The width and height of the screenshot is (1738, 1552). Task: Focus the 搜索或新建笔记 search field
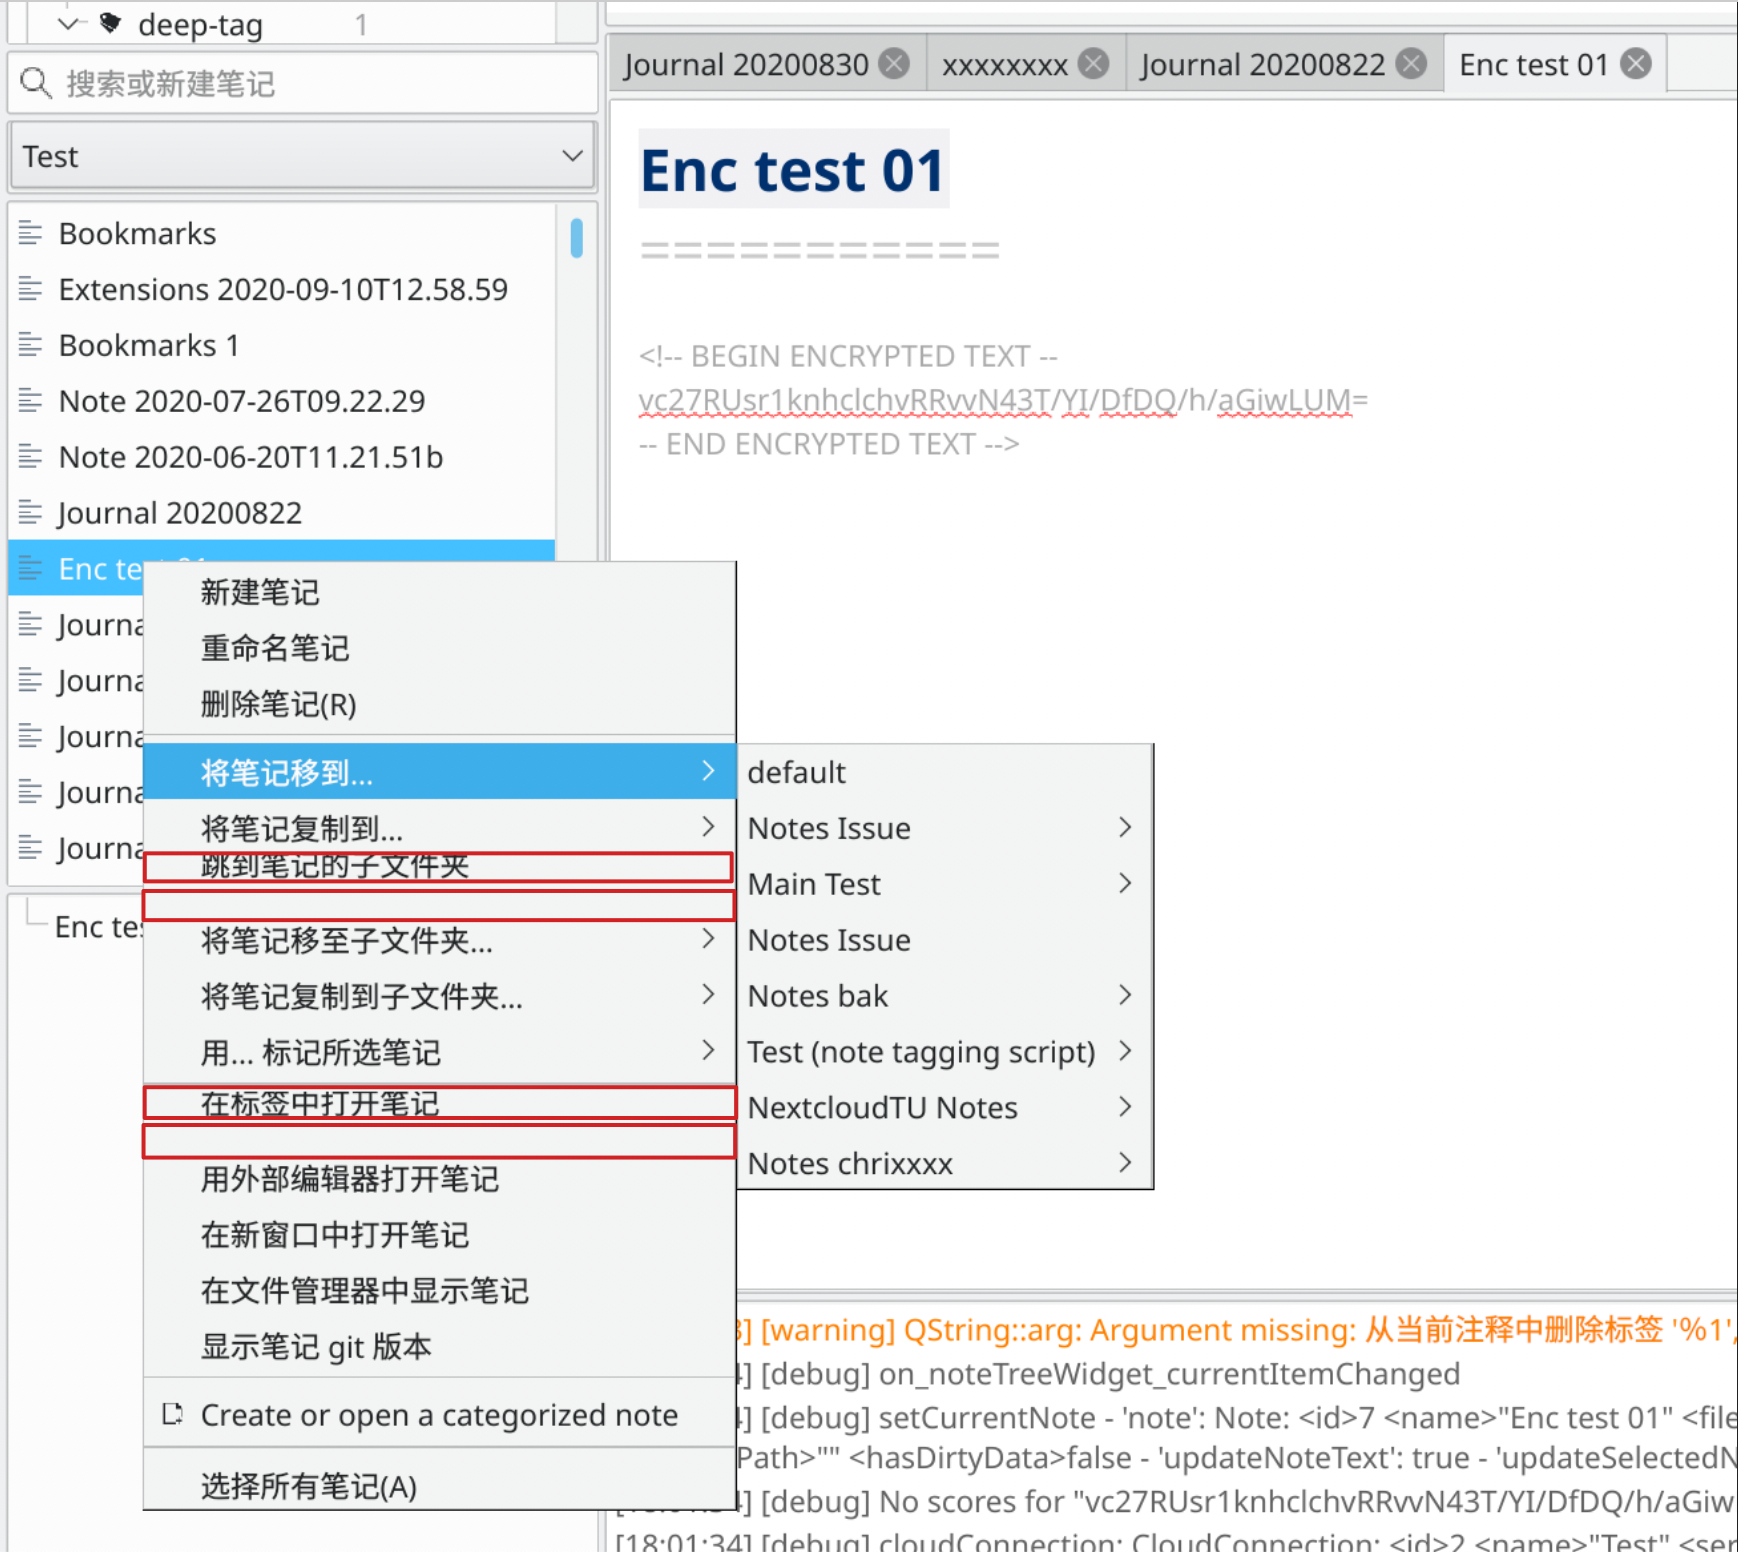303,83
